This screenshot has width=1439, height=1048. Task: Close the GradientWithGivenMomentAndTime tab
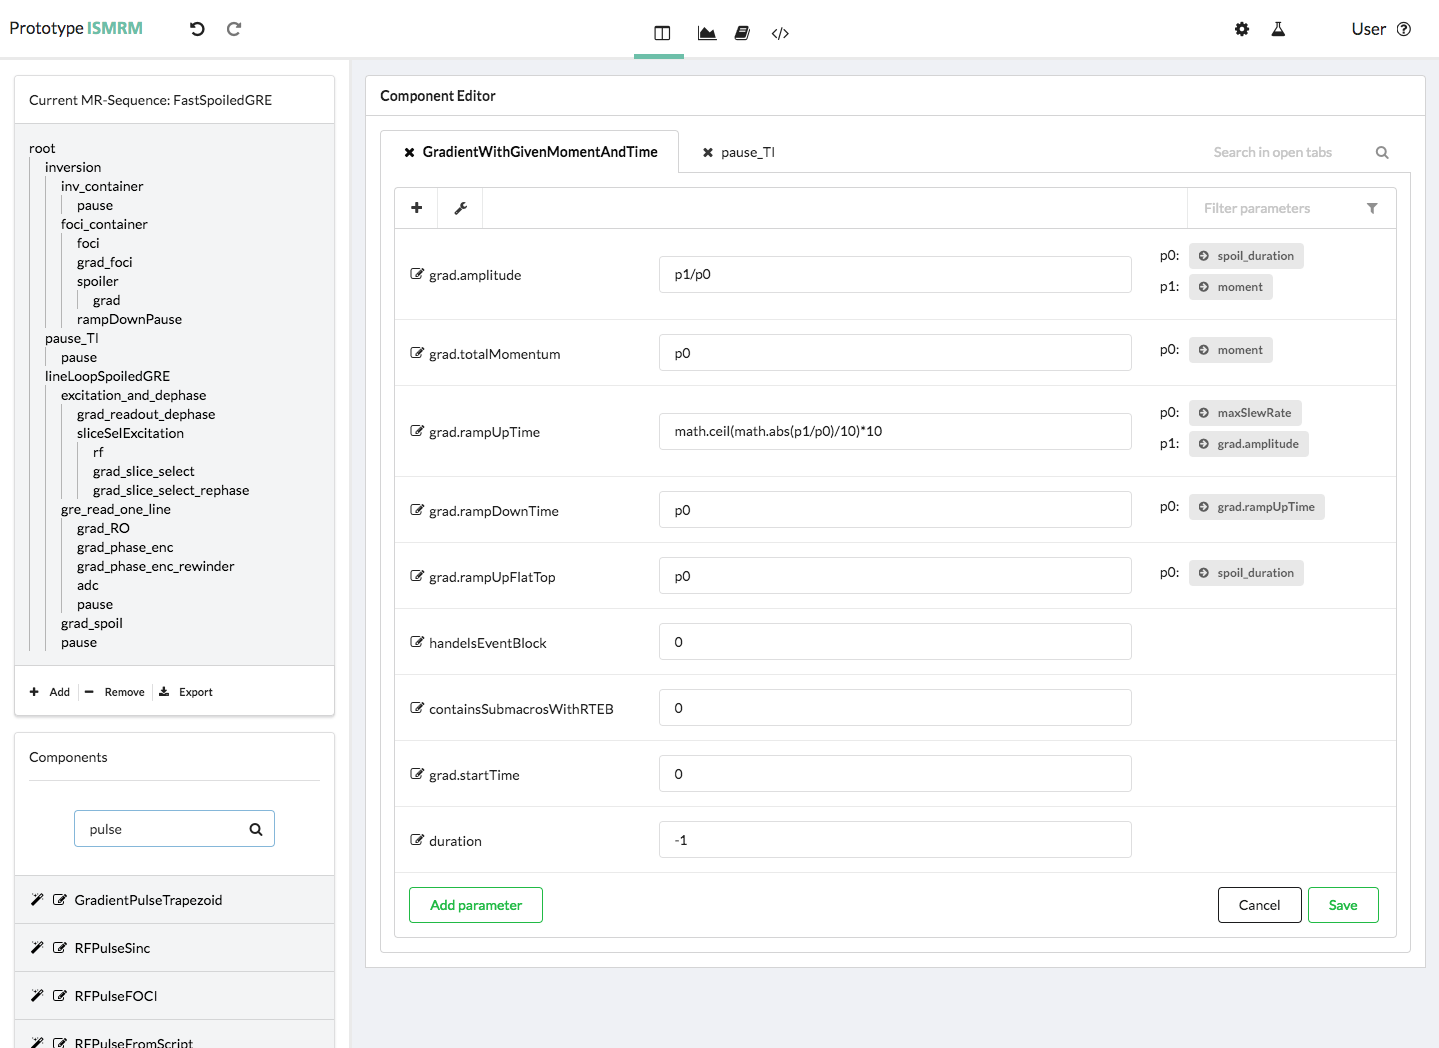tap(409, 152)
